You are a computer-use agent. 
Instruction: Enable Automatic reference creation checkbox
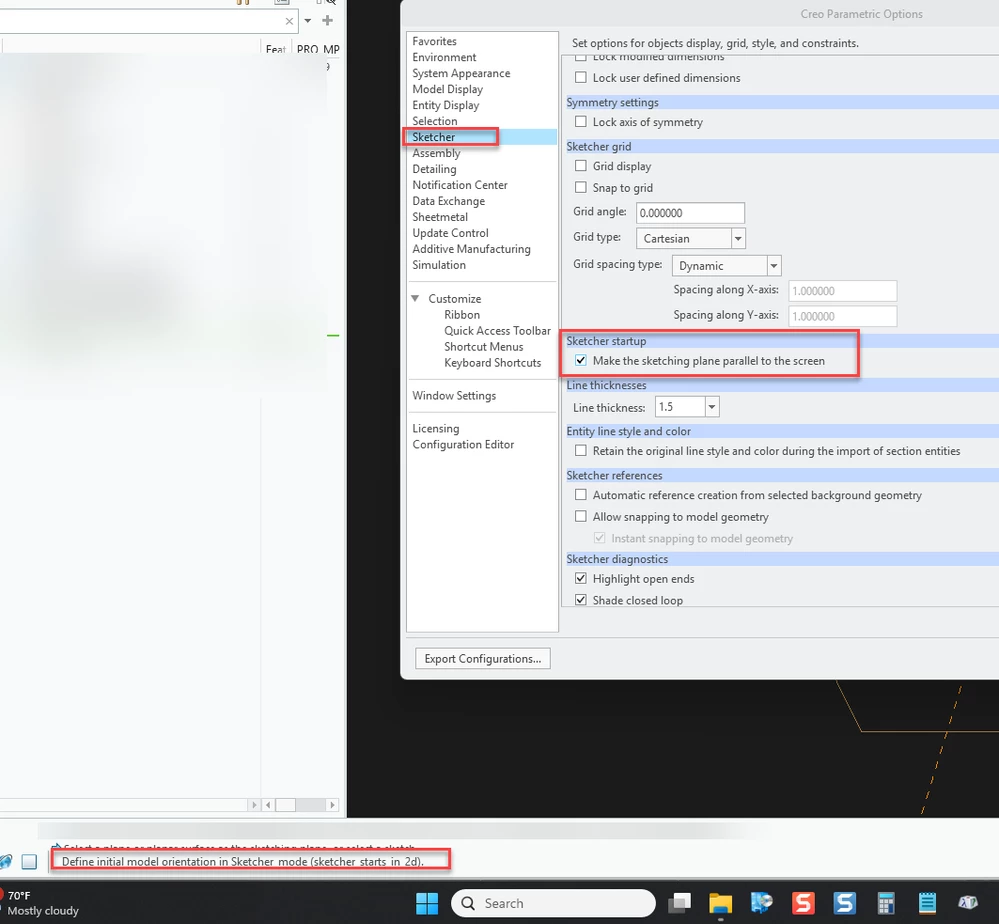(x=580, y=494)
